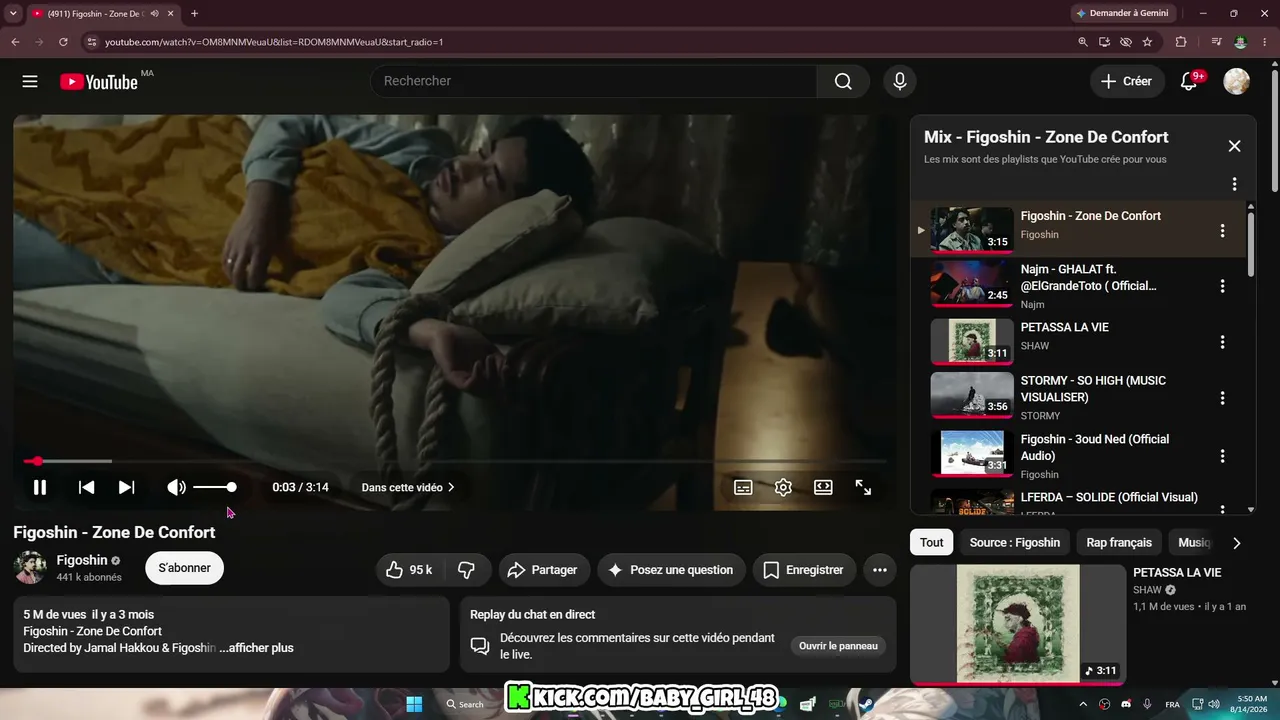1280x720 pixels.
Task: Show hidden system tray icons
Action: (1083, 704)
